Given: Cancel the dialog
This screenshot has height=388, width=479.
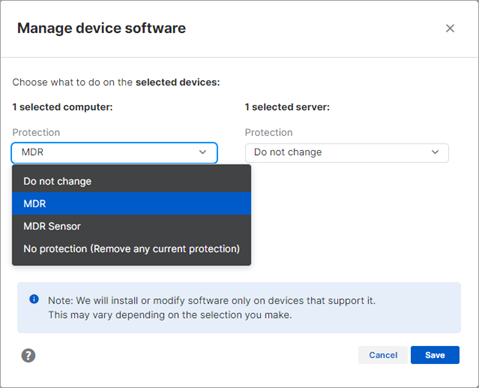Looking at the screenshot, I should pyautogui.click(x=383, y=355).
